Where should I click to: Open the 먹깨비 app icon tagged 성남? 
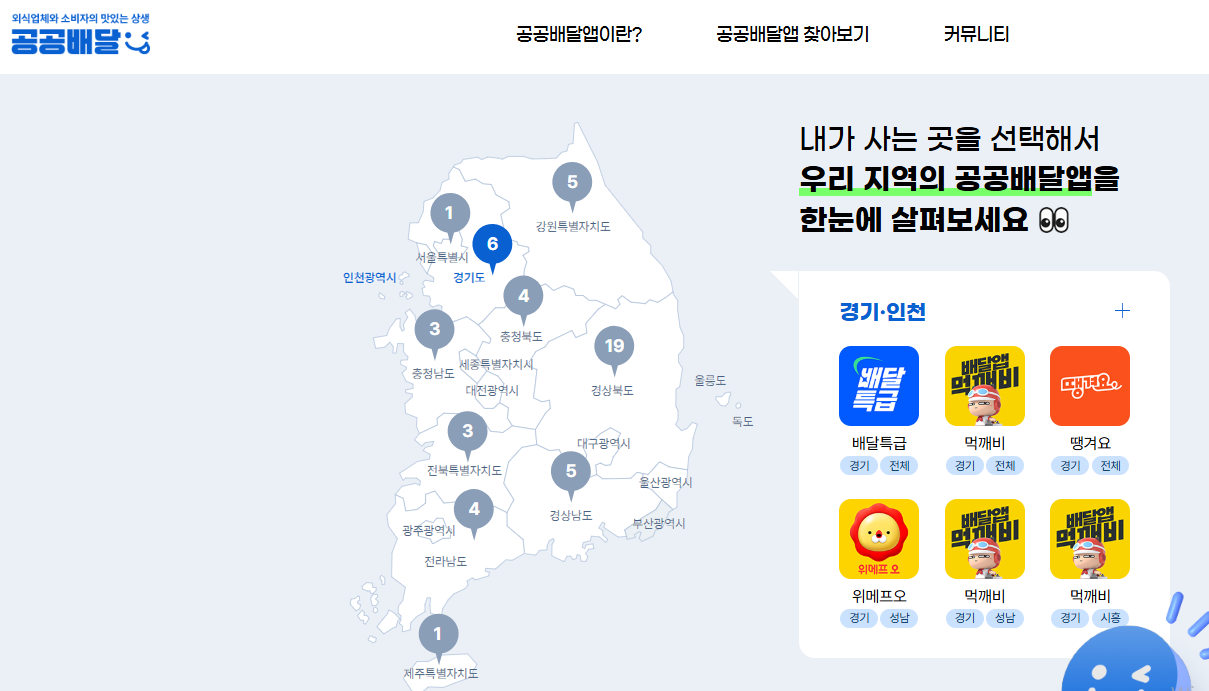pyautogui.click(x=985, y=539)
